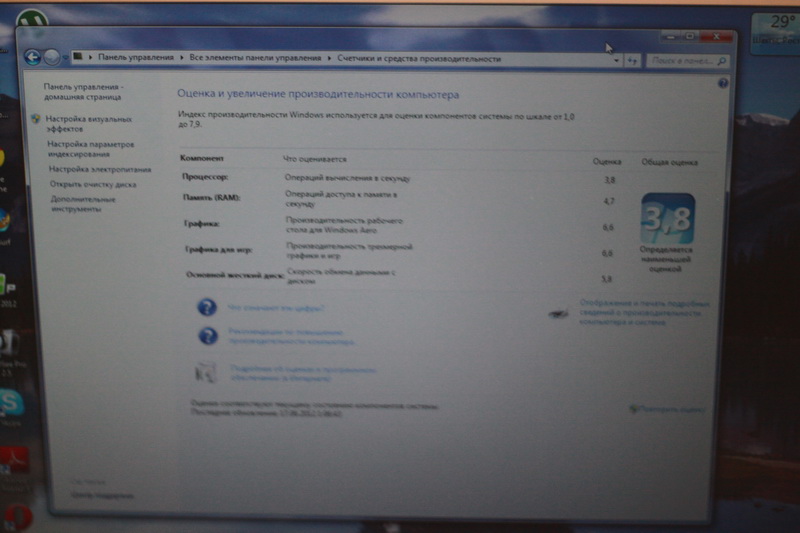Select 'Счетчики и средства производительности' breadcrumb

[419, 59]
